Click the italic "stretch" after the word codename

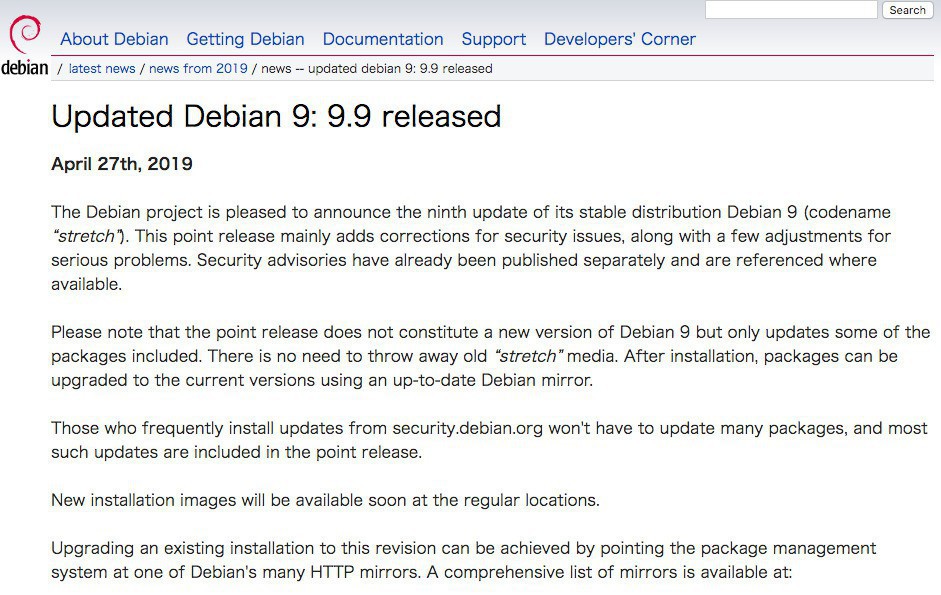(87, 236)
